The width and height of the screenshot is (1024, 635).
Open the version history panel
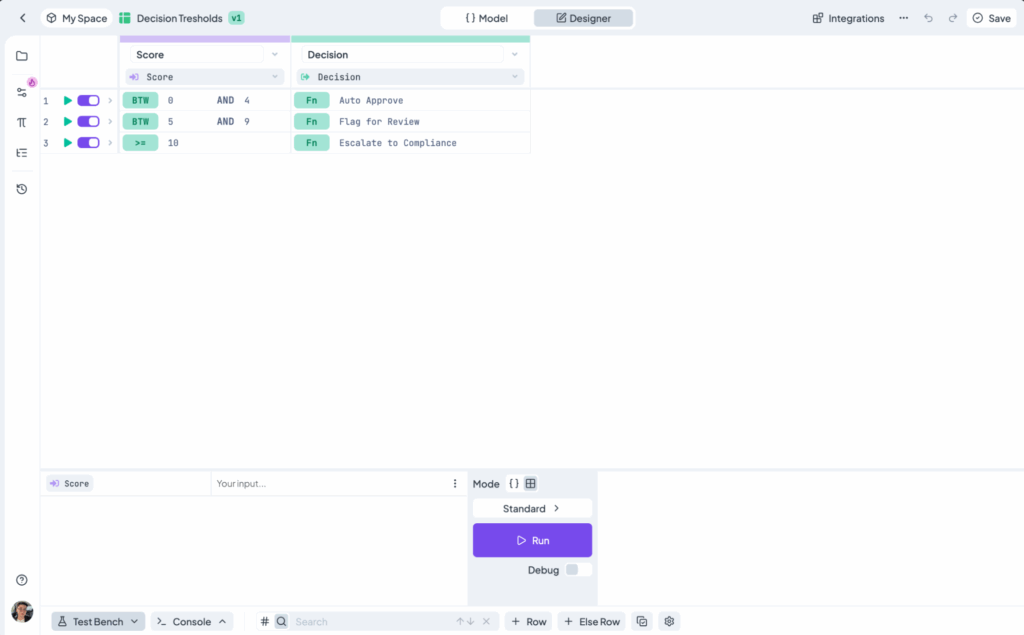pos(22,188)
